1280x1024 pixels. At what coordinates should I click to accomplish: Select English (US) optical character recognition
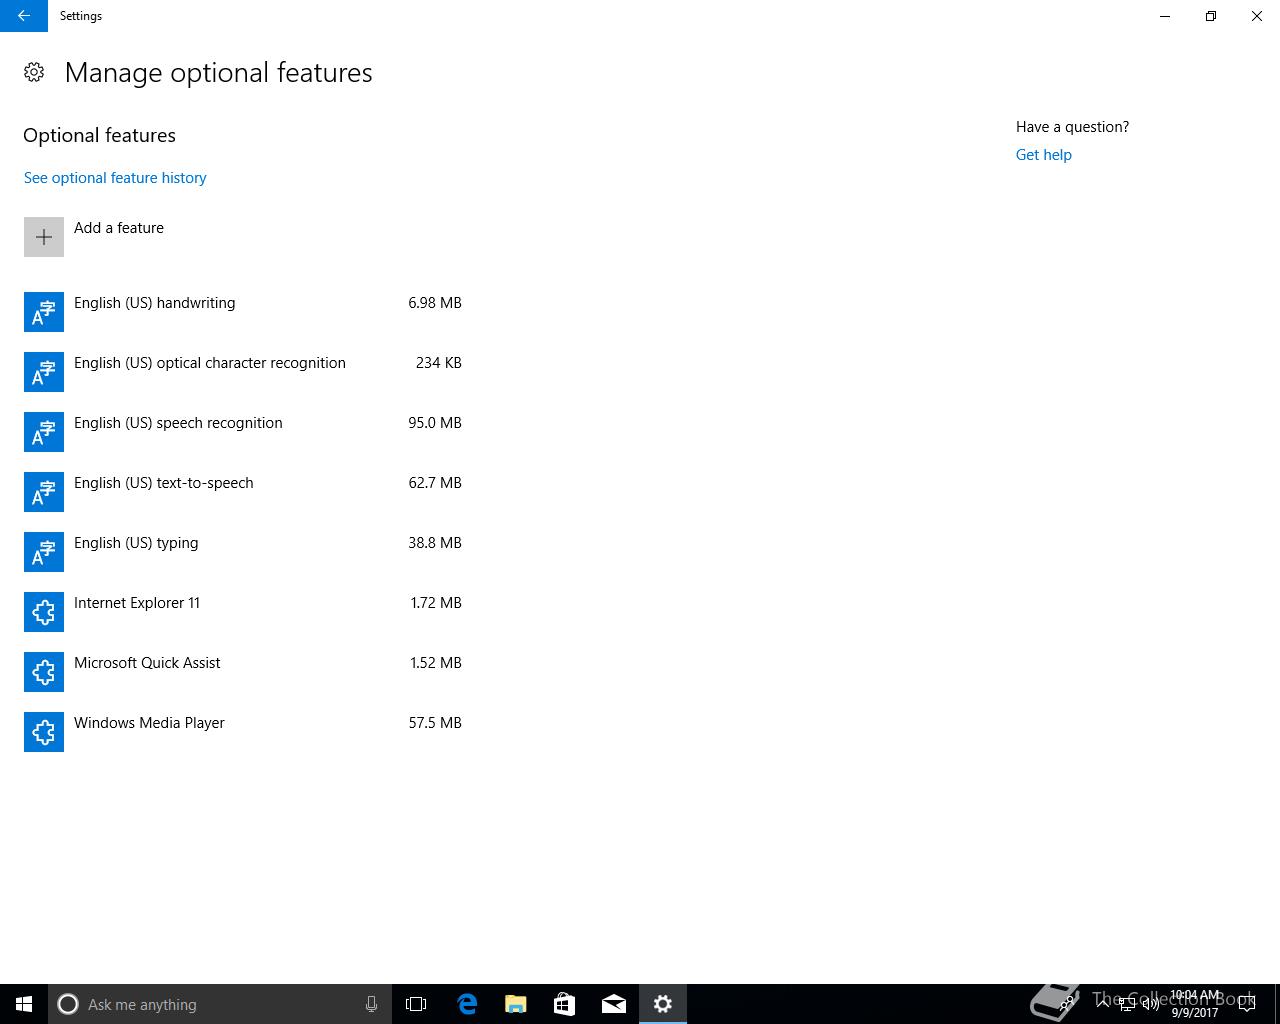243,372
